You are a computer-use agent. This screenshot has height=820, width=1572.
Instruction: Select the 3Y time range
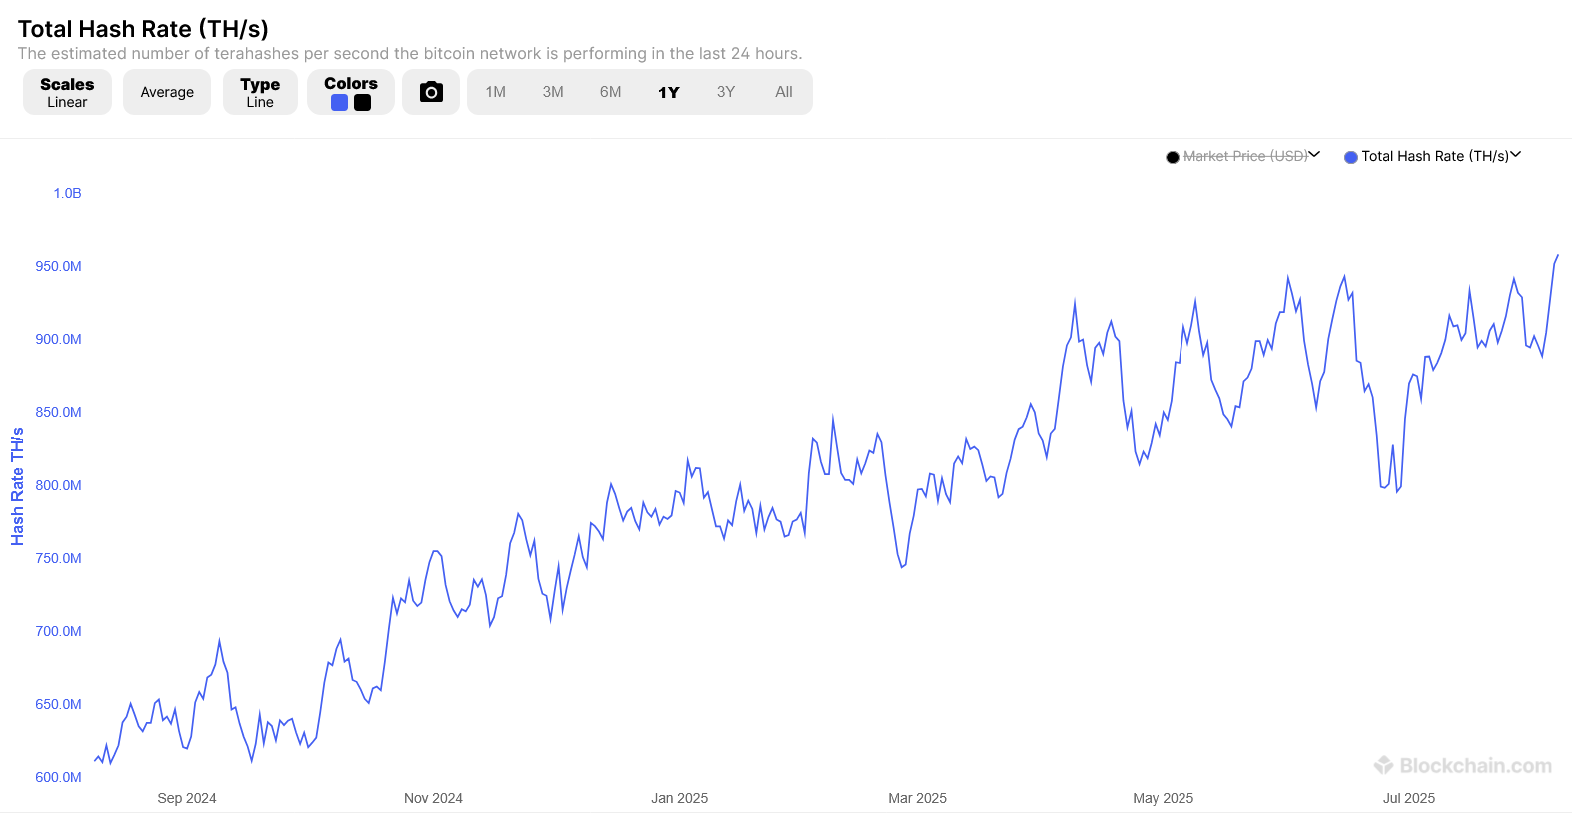[x=726, y=92]
